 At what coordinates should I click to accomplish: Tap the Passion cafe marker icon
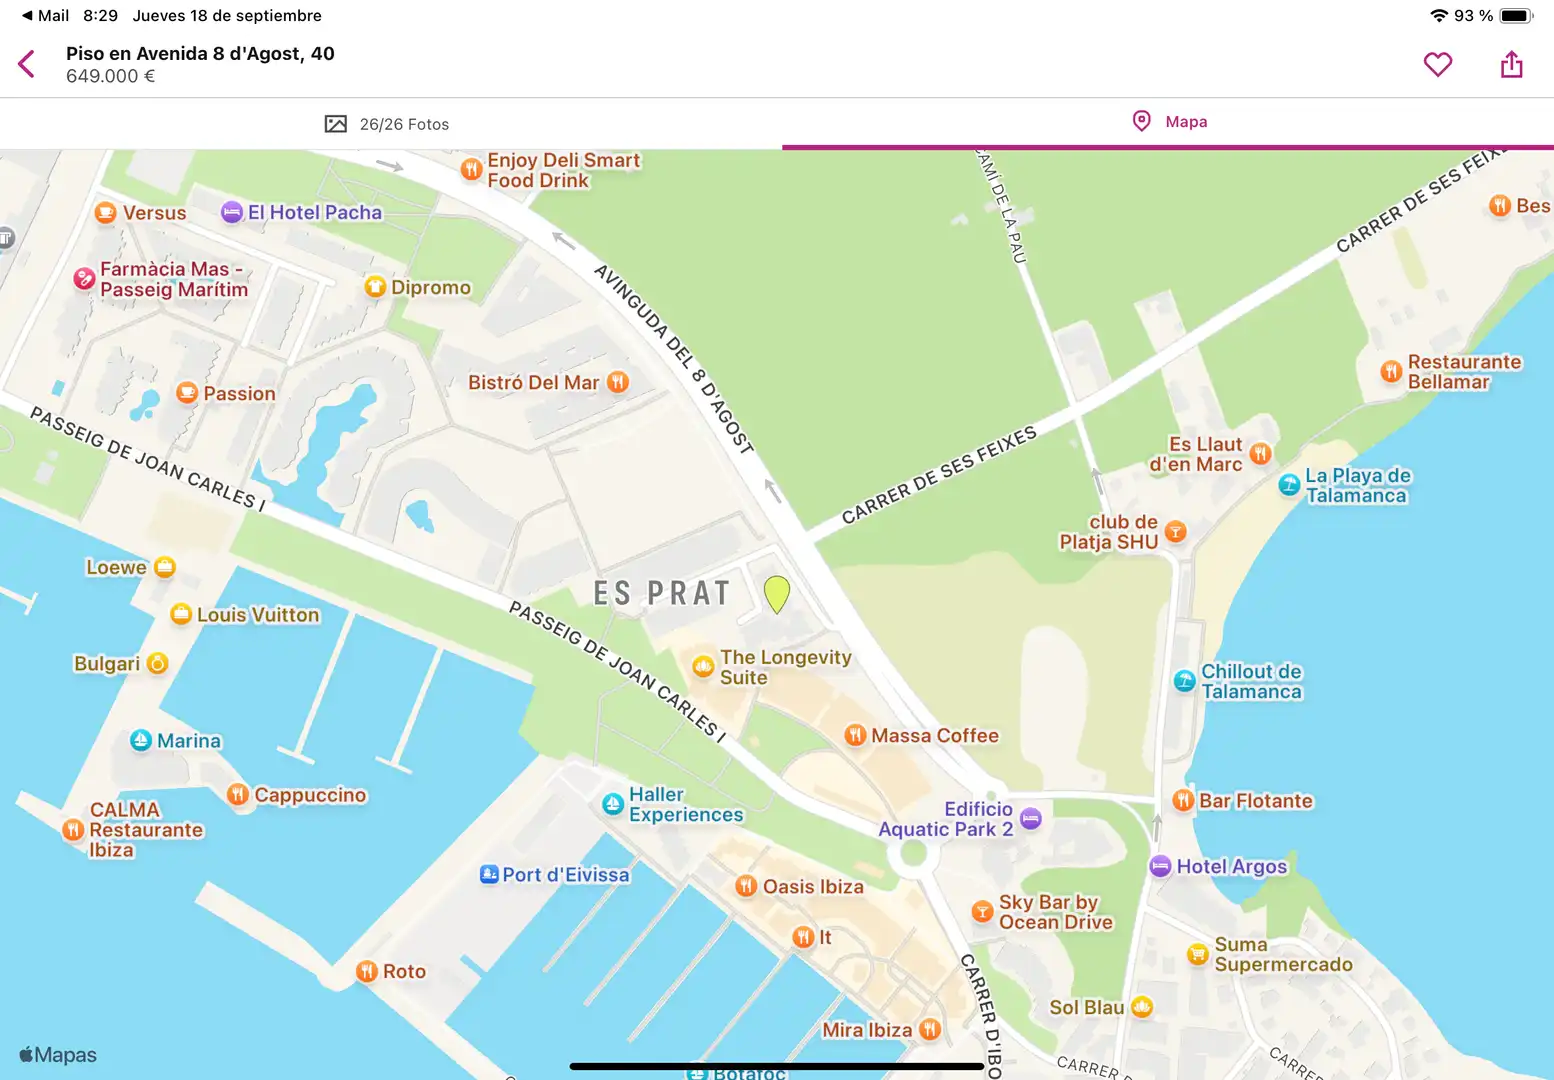pos(187,393)
